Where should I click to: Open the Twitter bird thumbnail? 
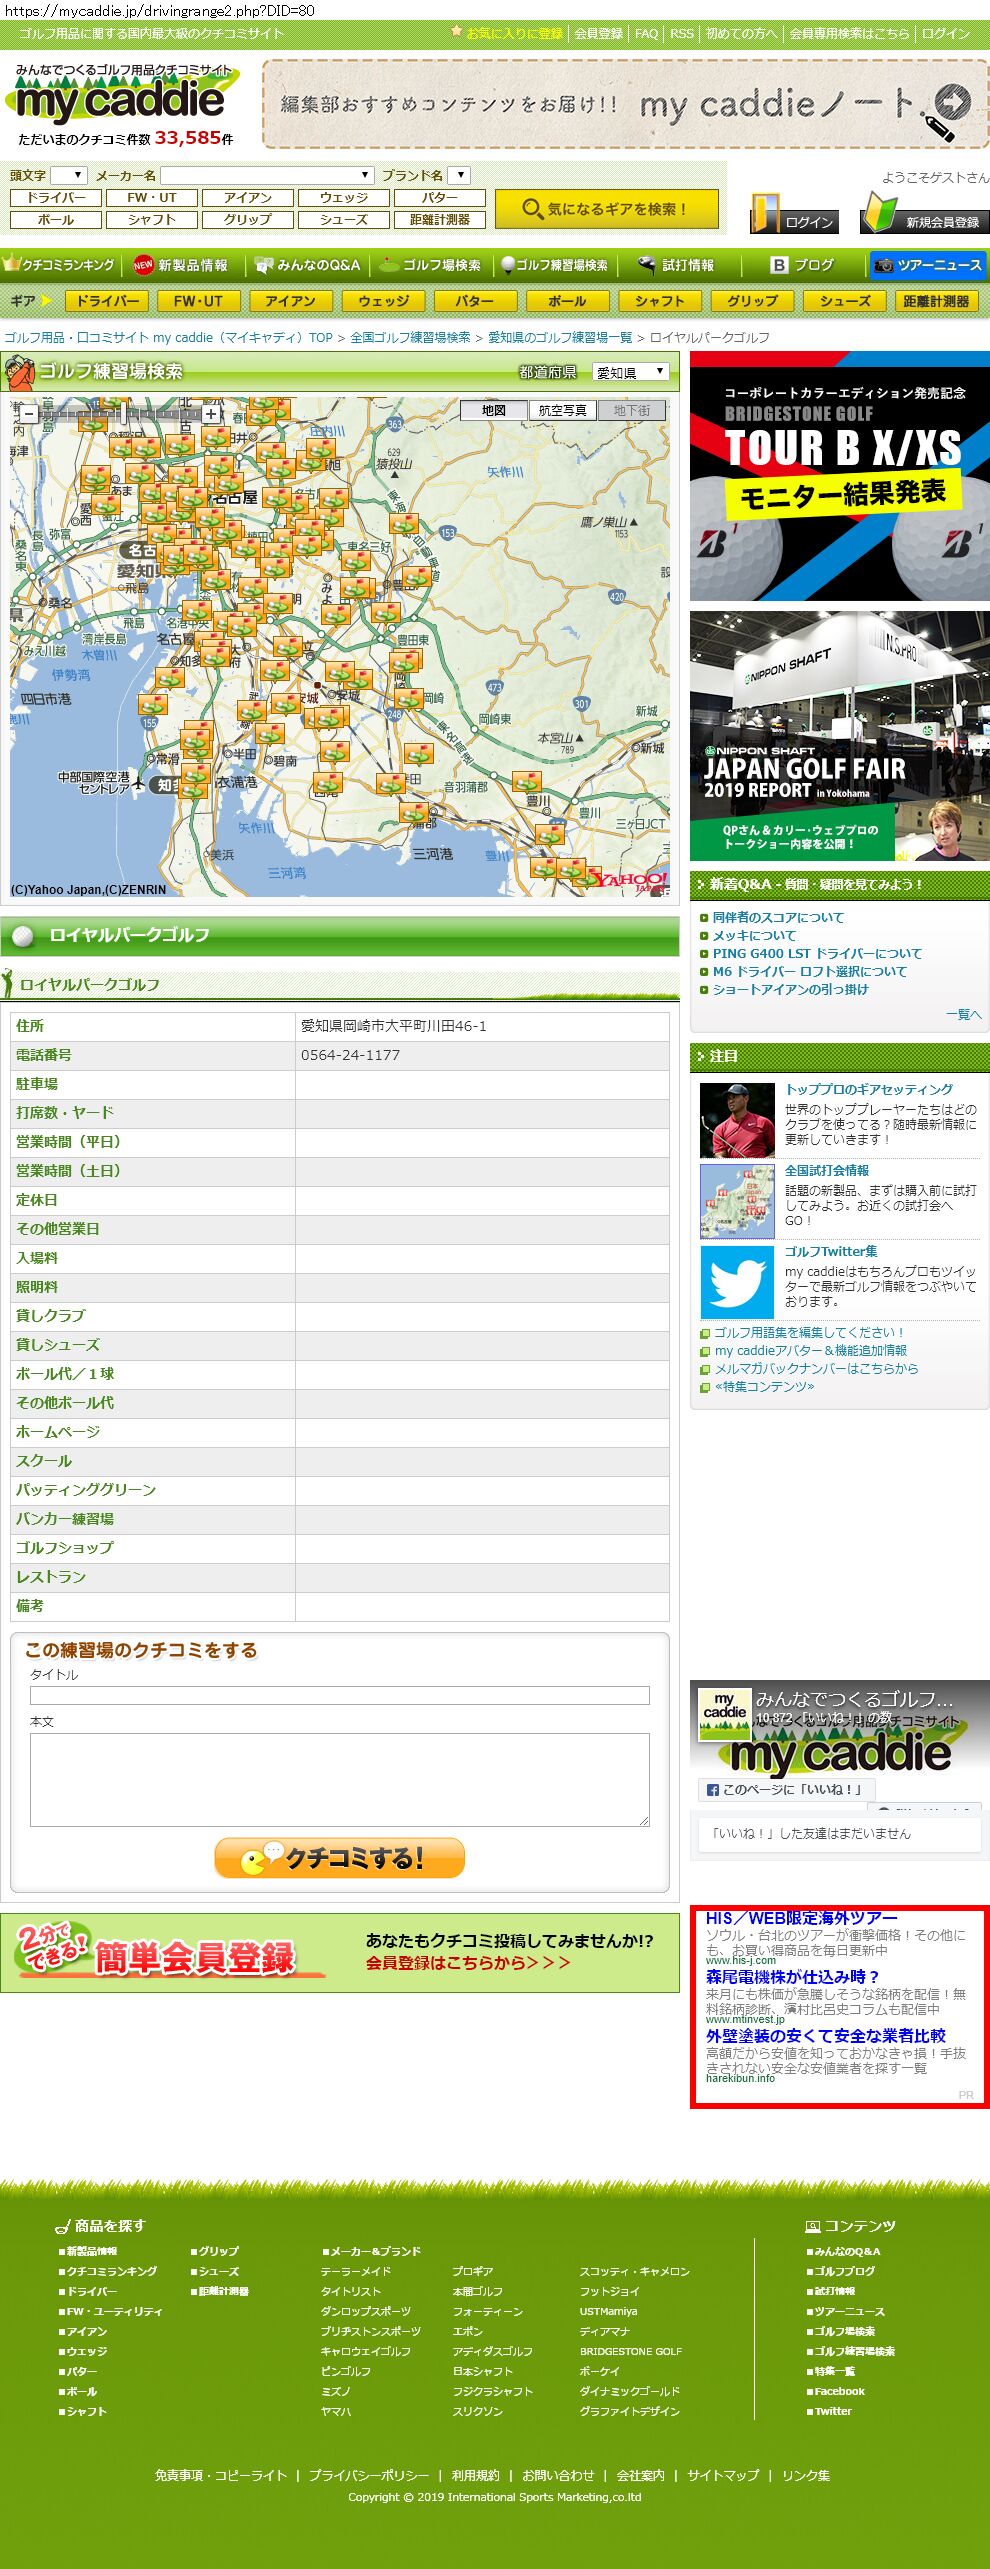(737, 1281)
